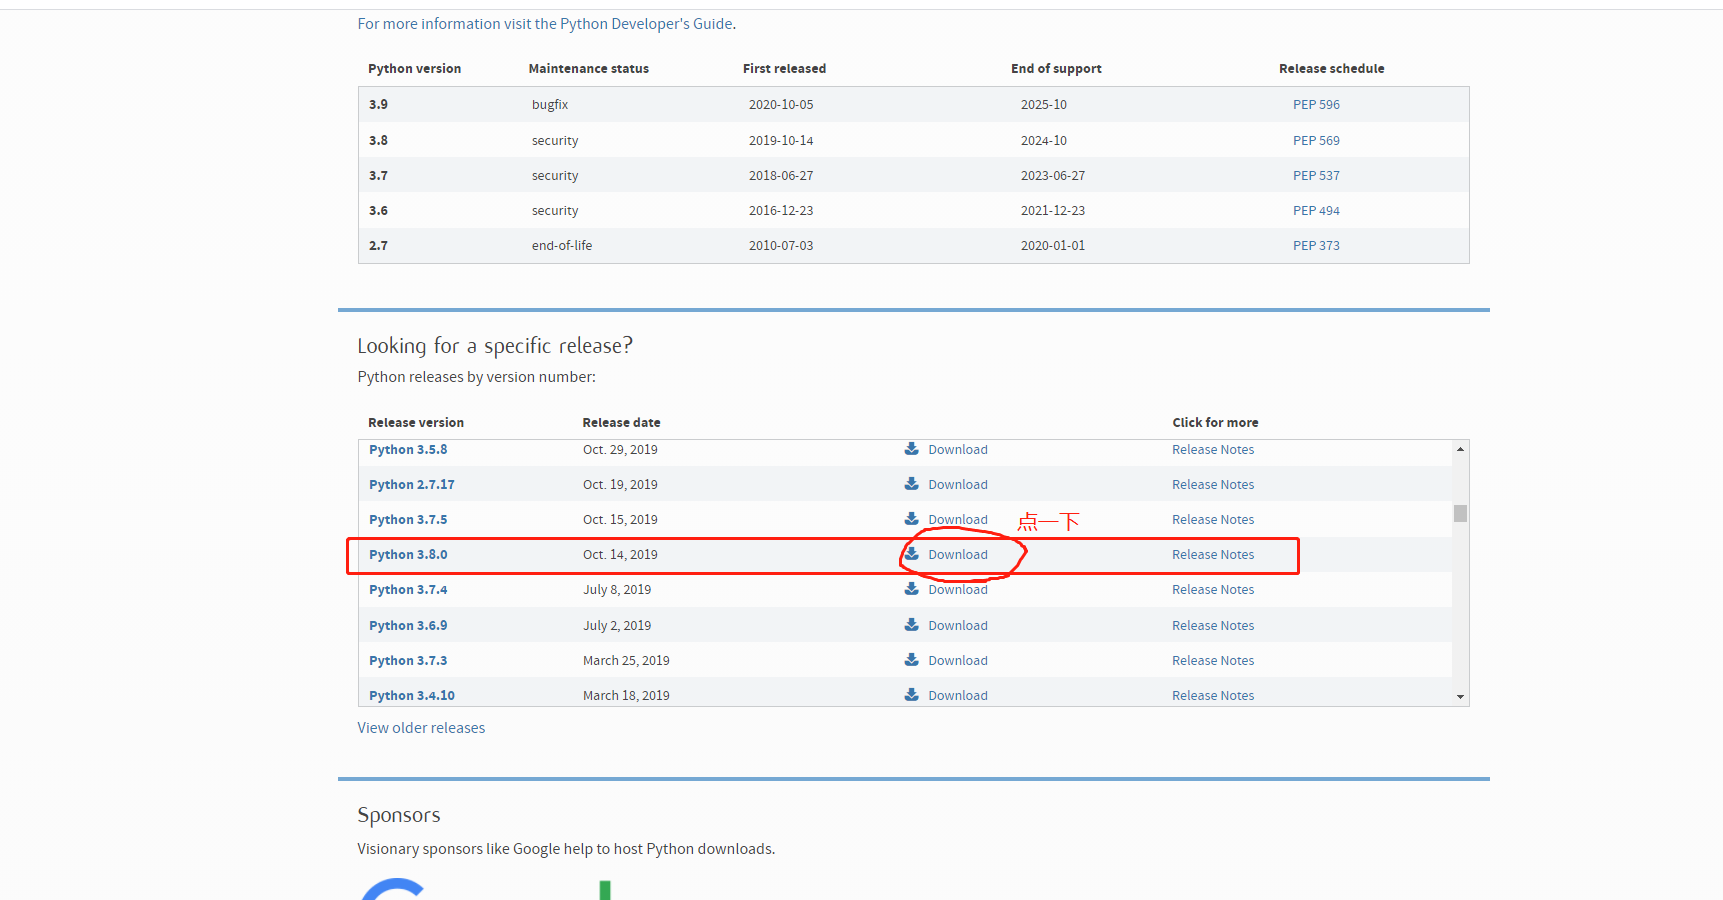The height and width of the screenshot is (900, 1723).
Task: Select the '2016-12-23' first released date
Action: coord(781,210)
